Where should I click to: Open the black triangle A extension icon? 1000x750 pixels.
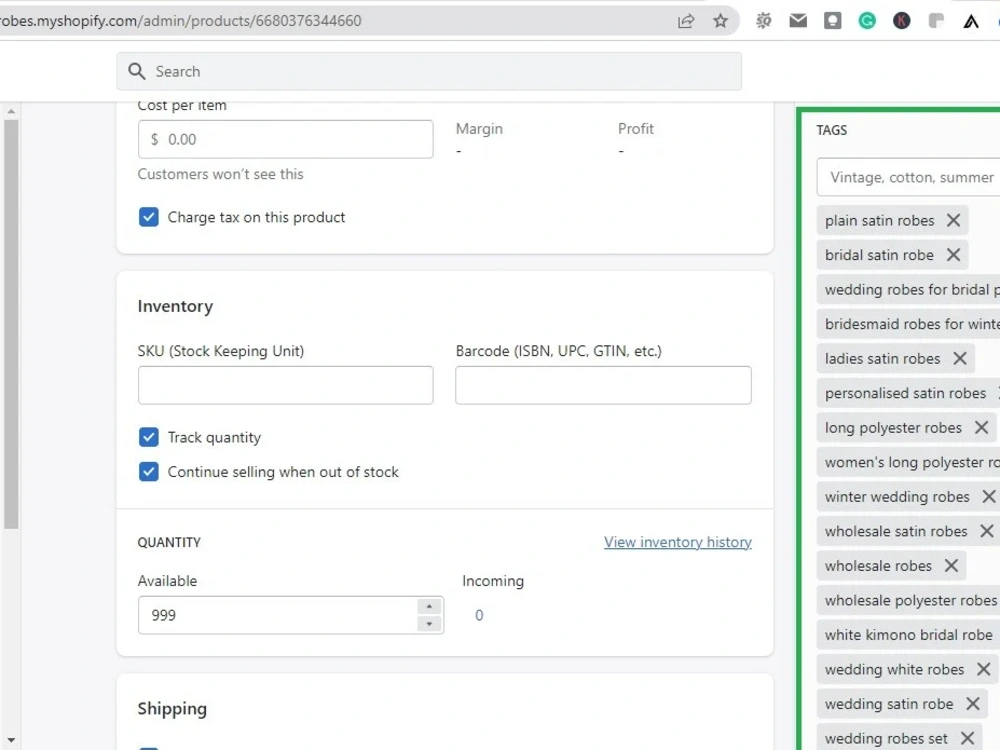pos(971,21)
